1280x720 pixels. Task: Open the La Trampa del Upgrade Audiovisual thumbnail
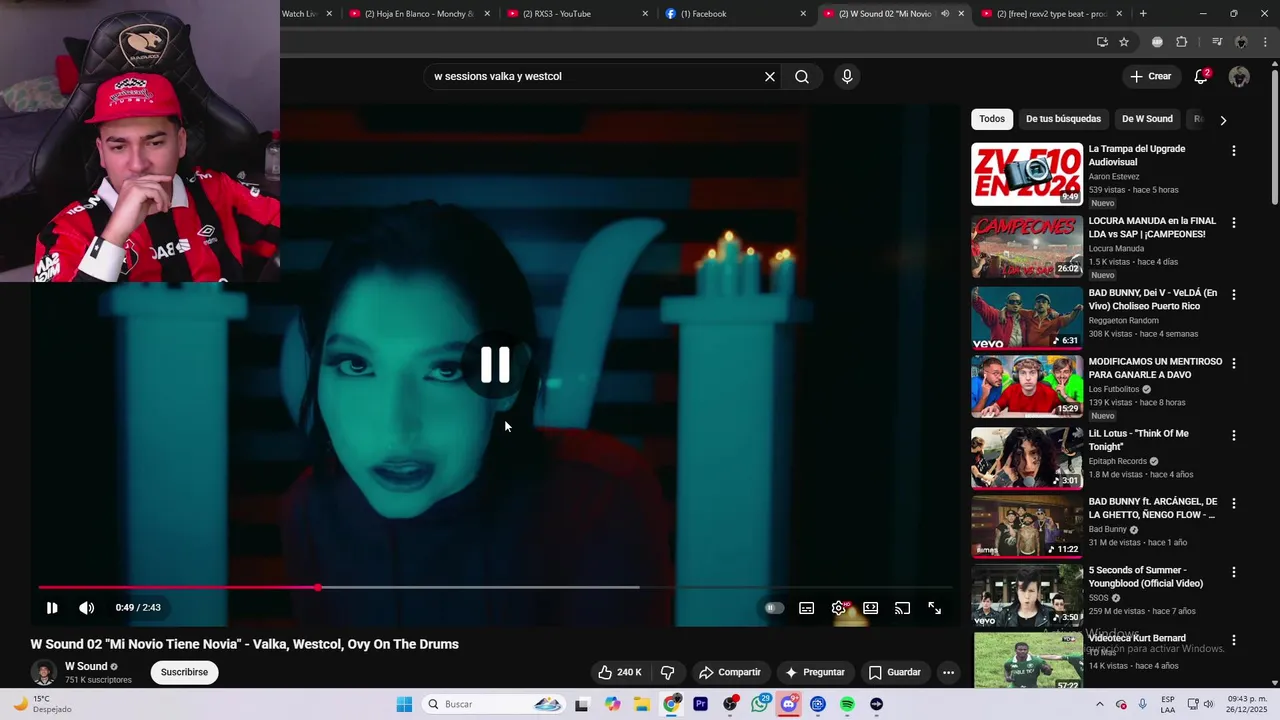tap(1027, 174)
